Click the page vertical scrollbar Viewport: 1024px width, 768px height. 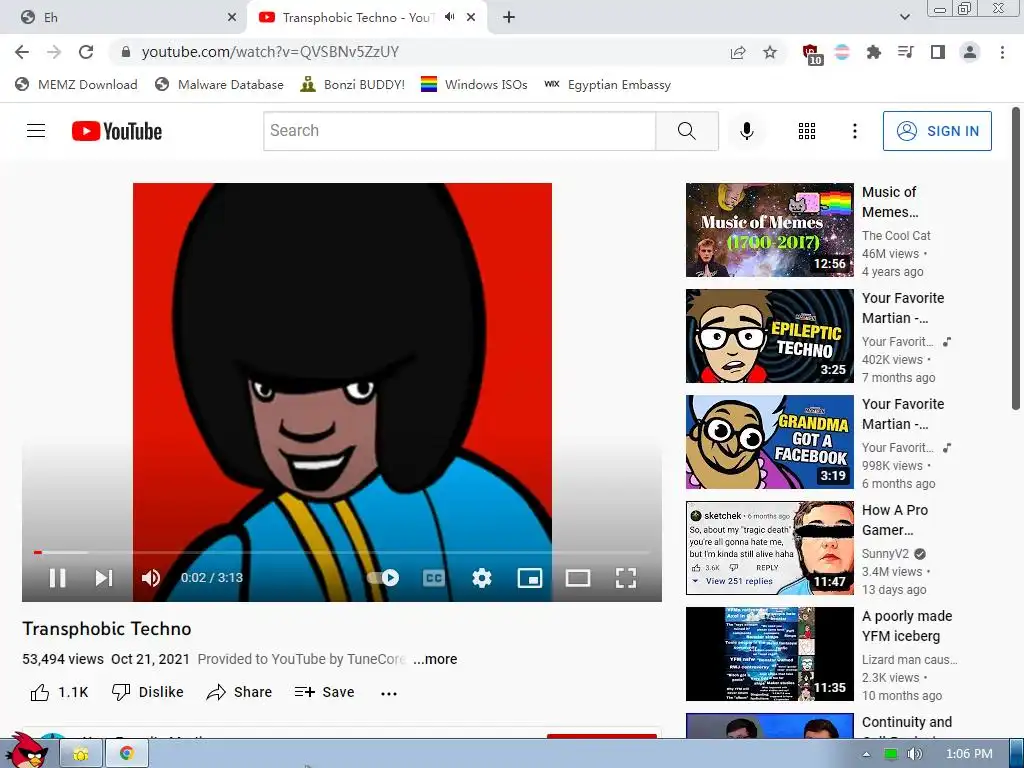tap(1016, 261)
